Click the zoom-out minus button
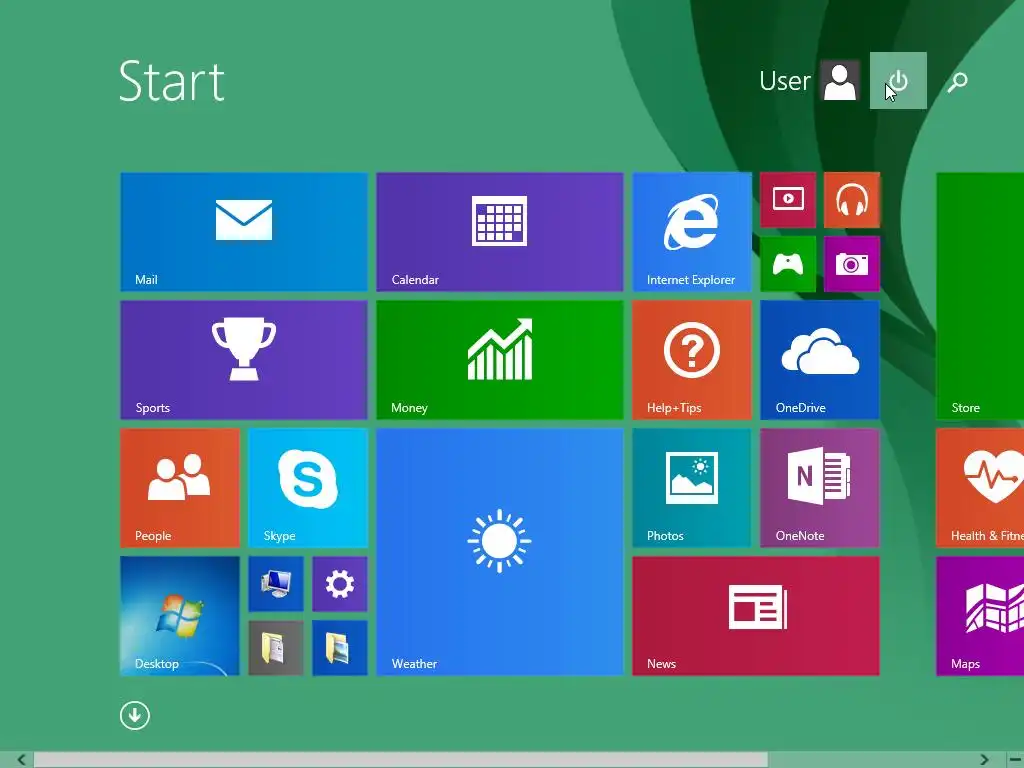This screenshot has height=768, width=1024. point(1016,760)
